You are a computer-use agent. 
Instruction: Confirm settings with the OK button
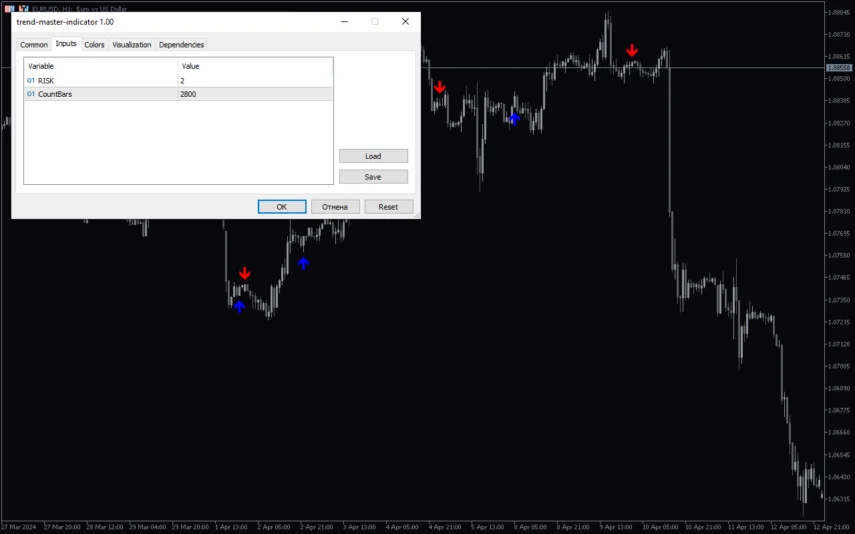pyautogui.click(x=282, y=207)
